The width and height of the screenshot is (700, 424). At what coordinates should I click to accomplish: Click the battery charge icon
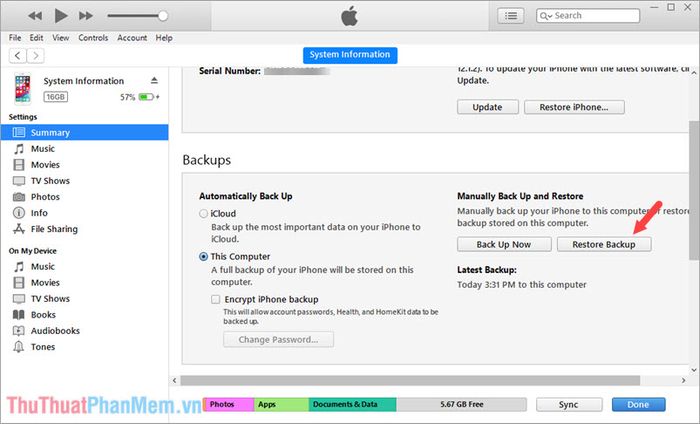point(146,97)
